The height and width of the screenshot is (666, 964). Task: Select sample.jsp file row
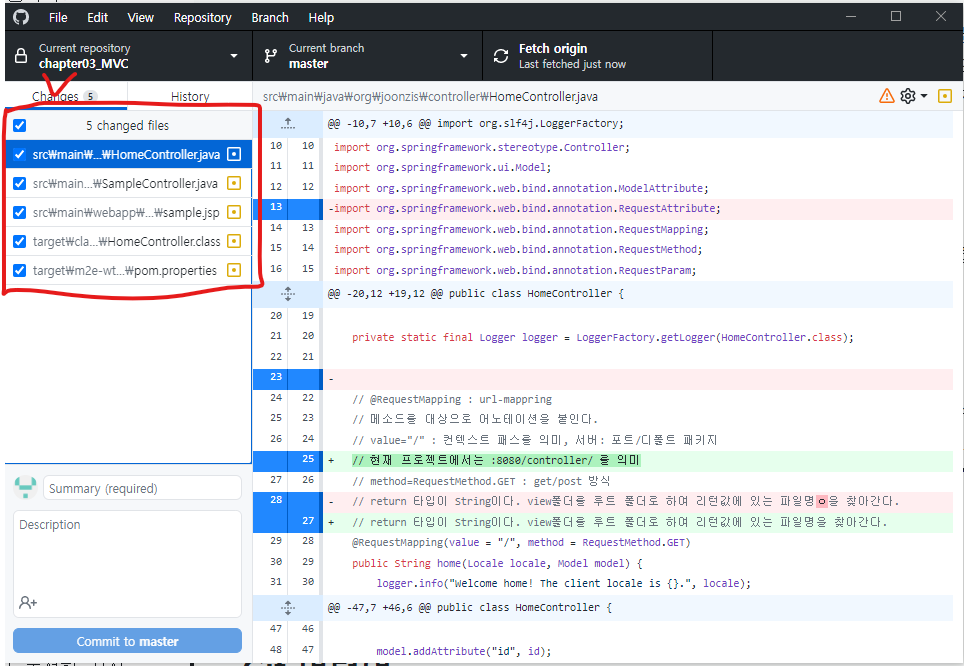coord(128,212)
